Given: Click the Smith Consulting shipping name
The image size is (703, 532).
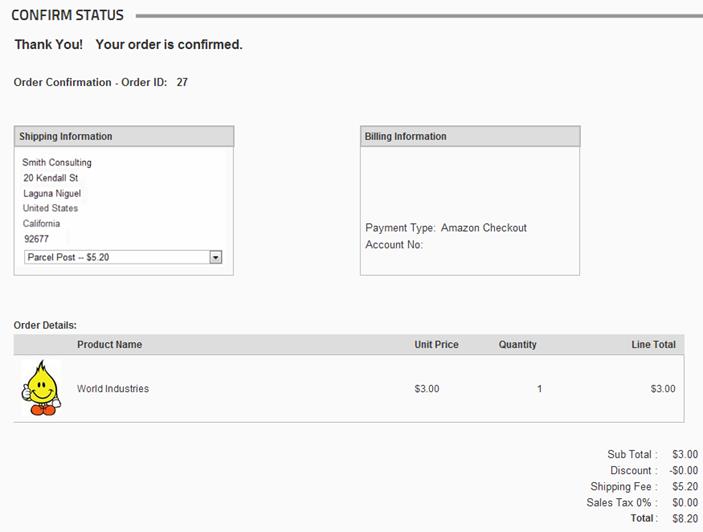Looking at the screenshot, I should pyautogui.click(x=57, y=162).
